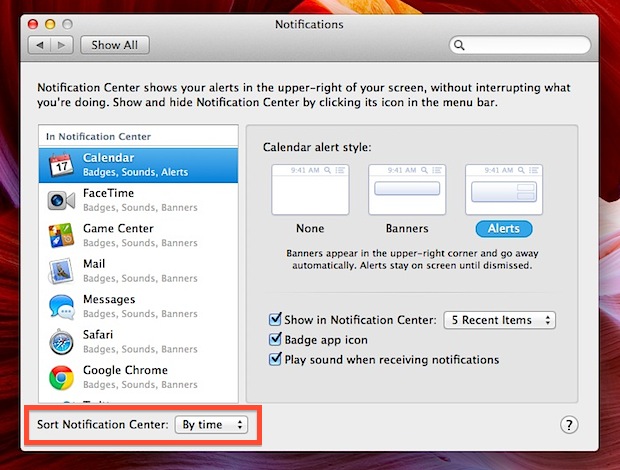
Task: Click the yellow minimize window button
Action: pyautogui.click(x=50, y=24)
